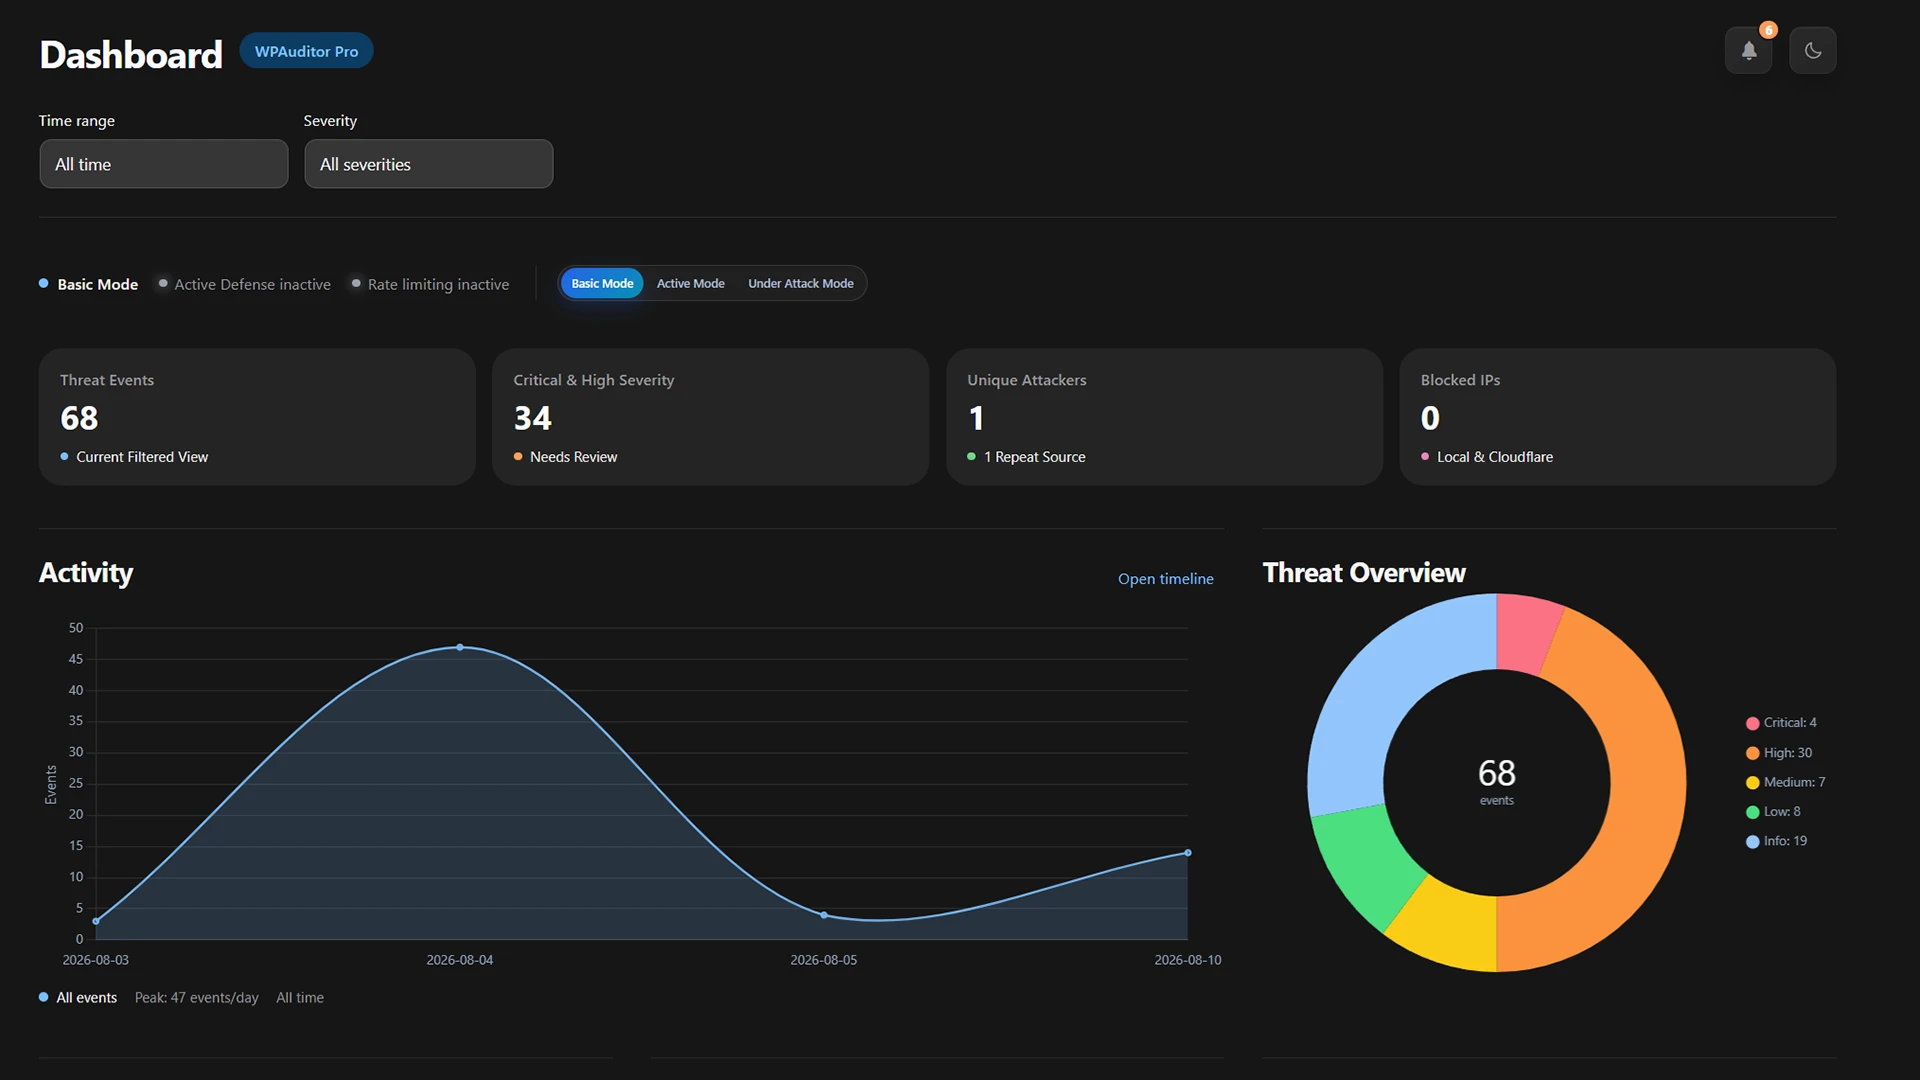Viewport: 1920px width, 1080px height.
Task: Click the 68 events donut center
Action: pos(1496,782)
